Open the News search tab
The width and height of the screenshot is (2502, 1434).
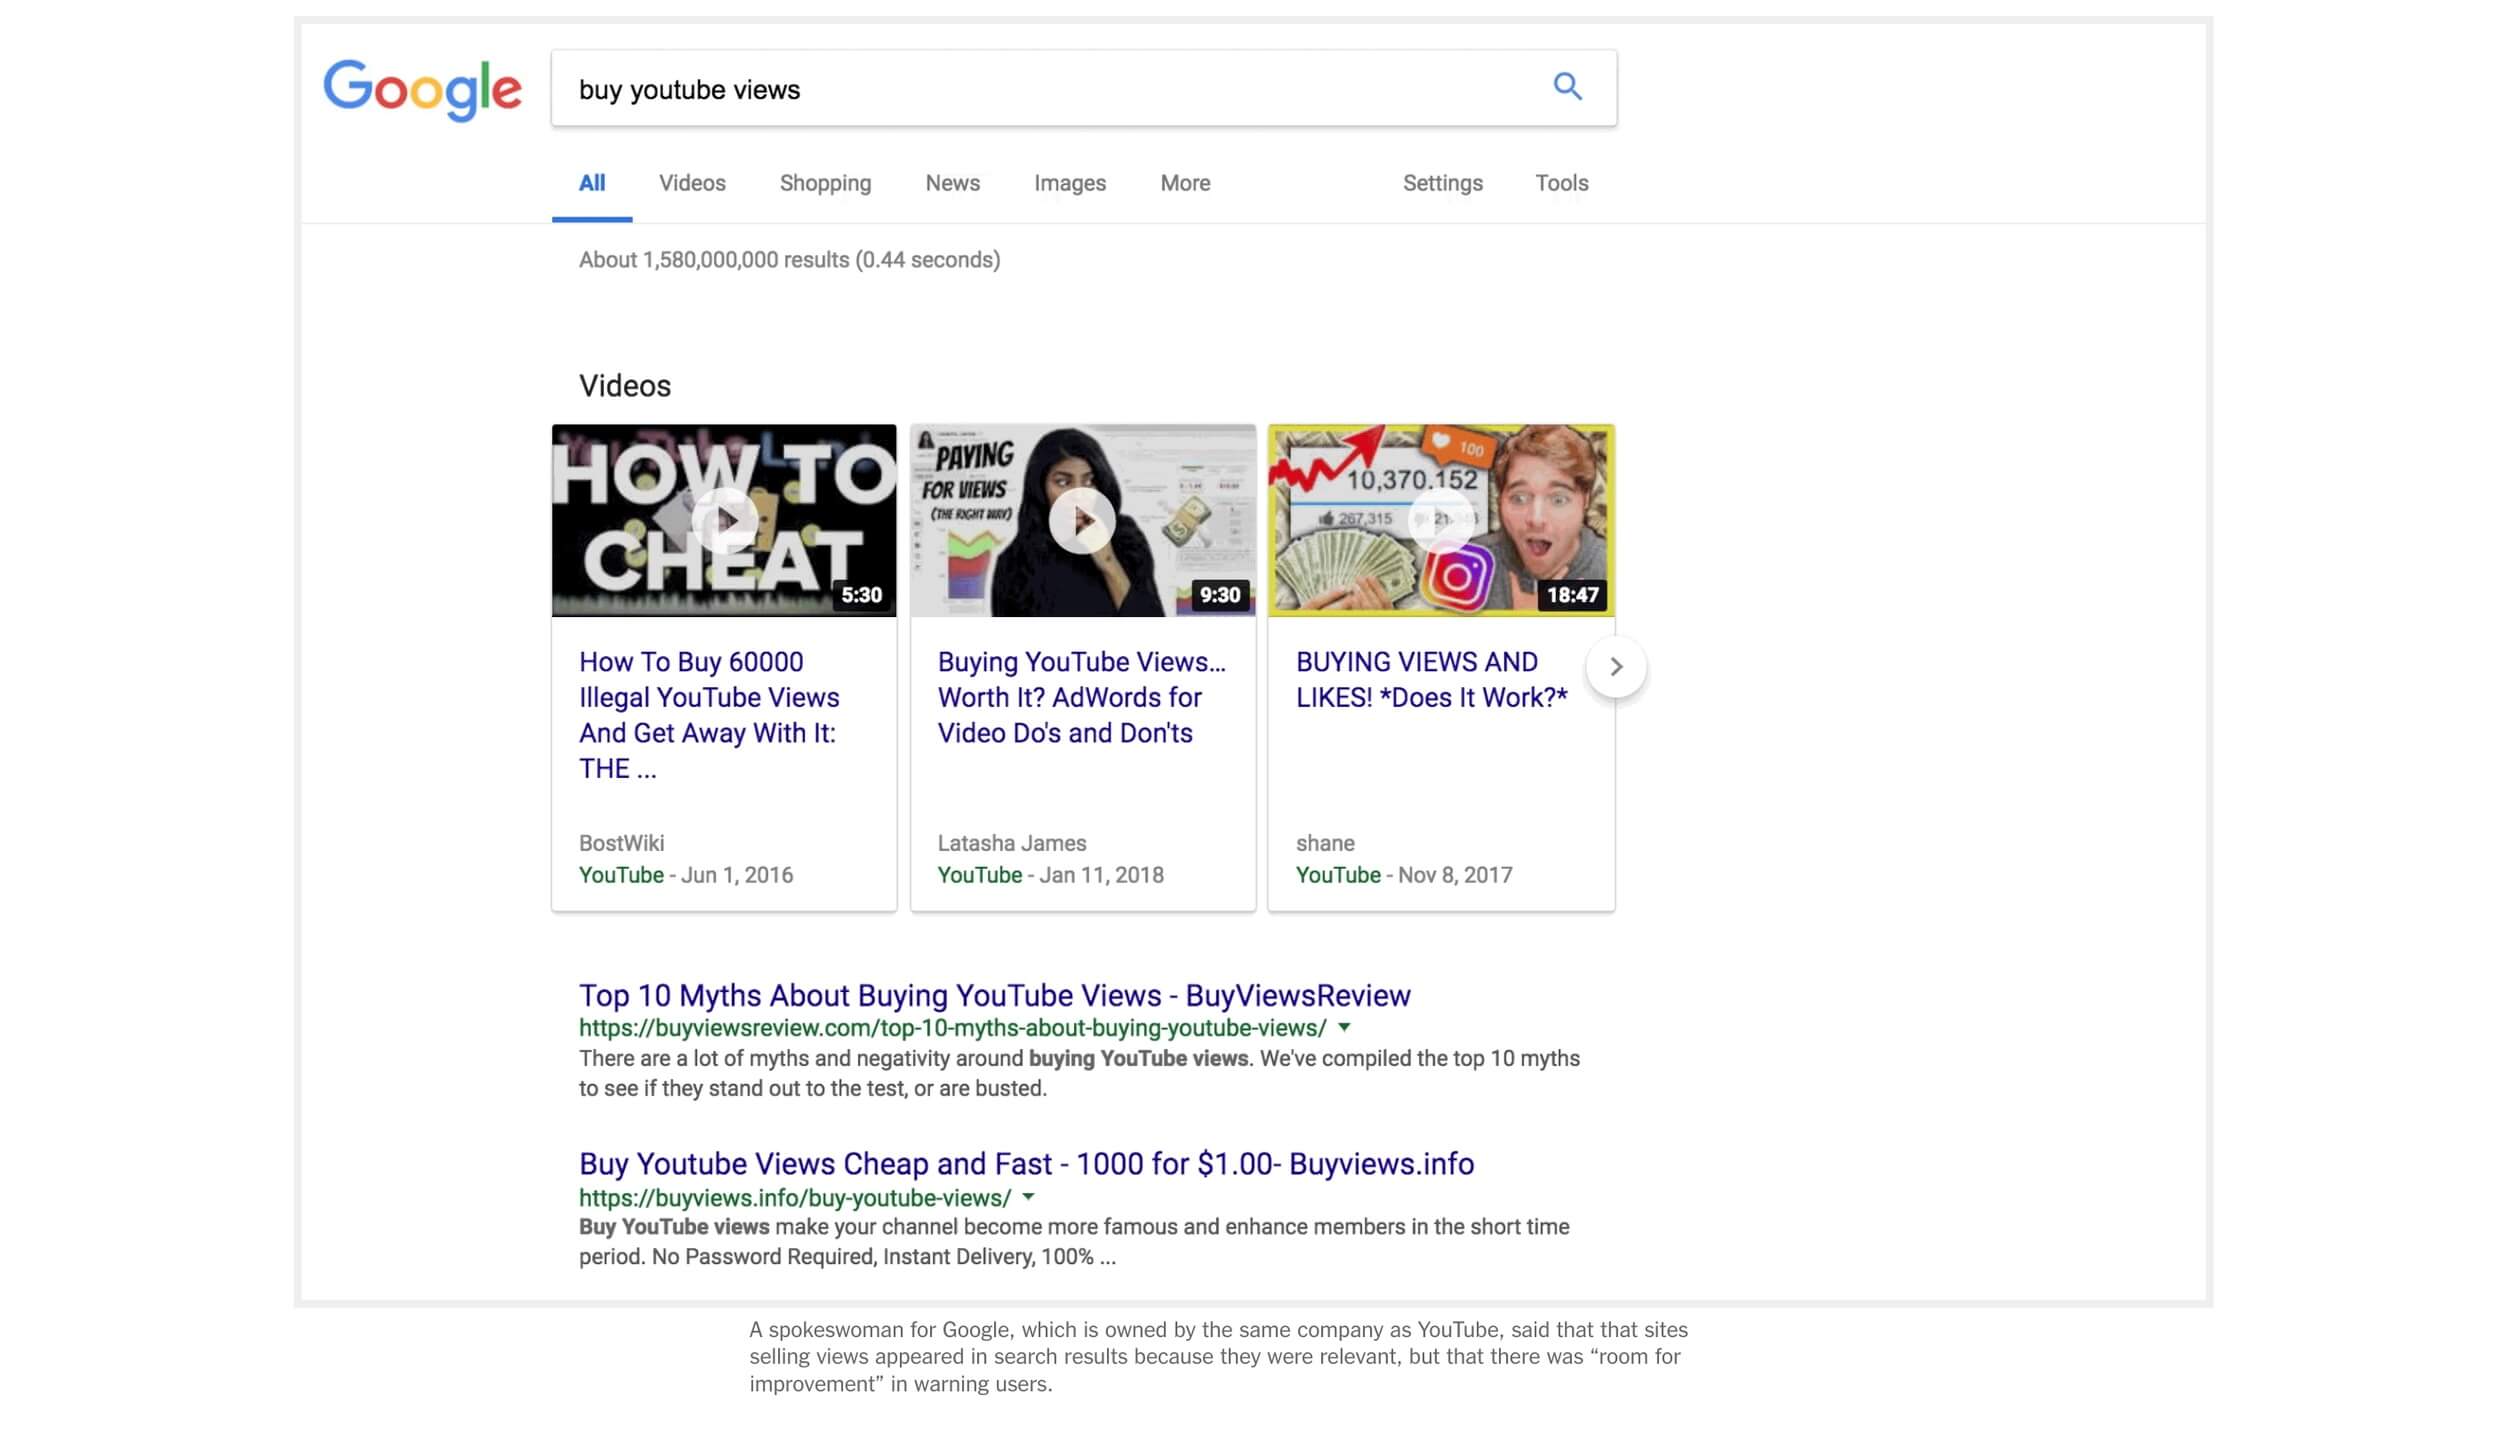pos(951,183)
